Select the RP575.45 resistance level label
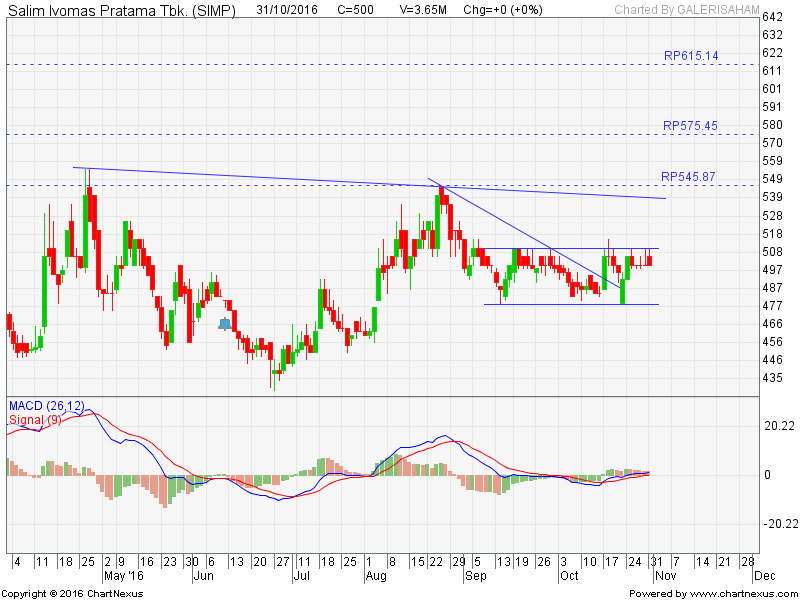This screenshot has height=600, width=800. click(691, 126)
